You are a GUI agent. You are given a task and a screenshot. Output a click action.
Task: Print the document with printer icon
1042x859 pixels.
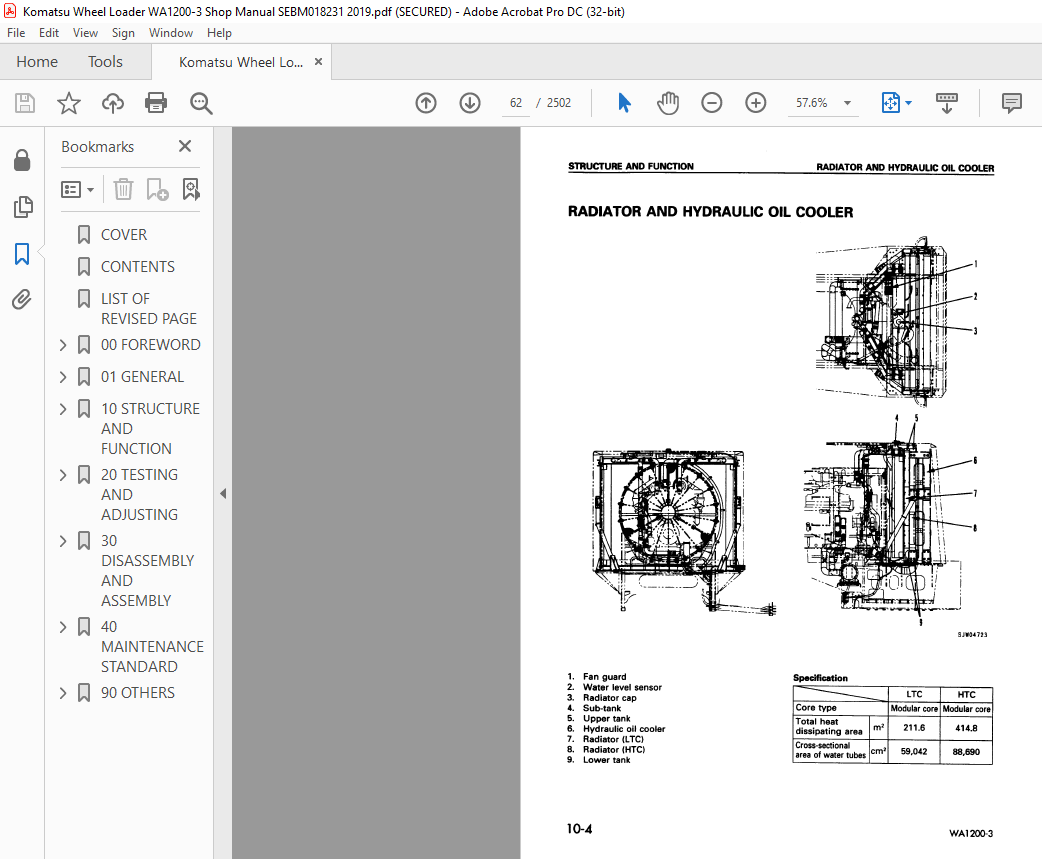(x=156, y=103)
